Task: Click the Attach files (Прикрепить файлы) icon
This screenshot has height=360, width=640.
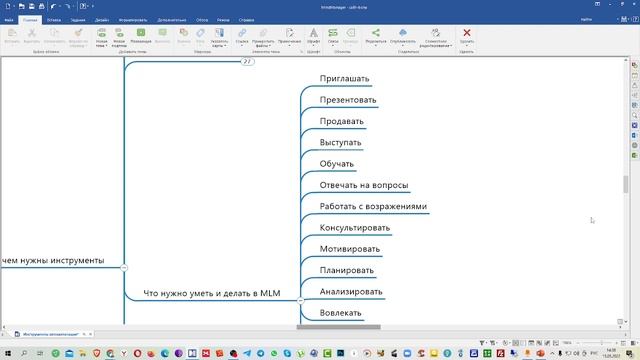Action: 263,33
